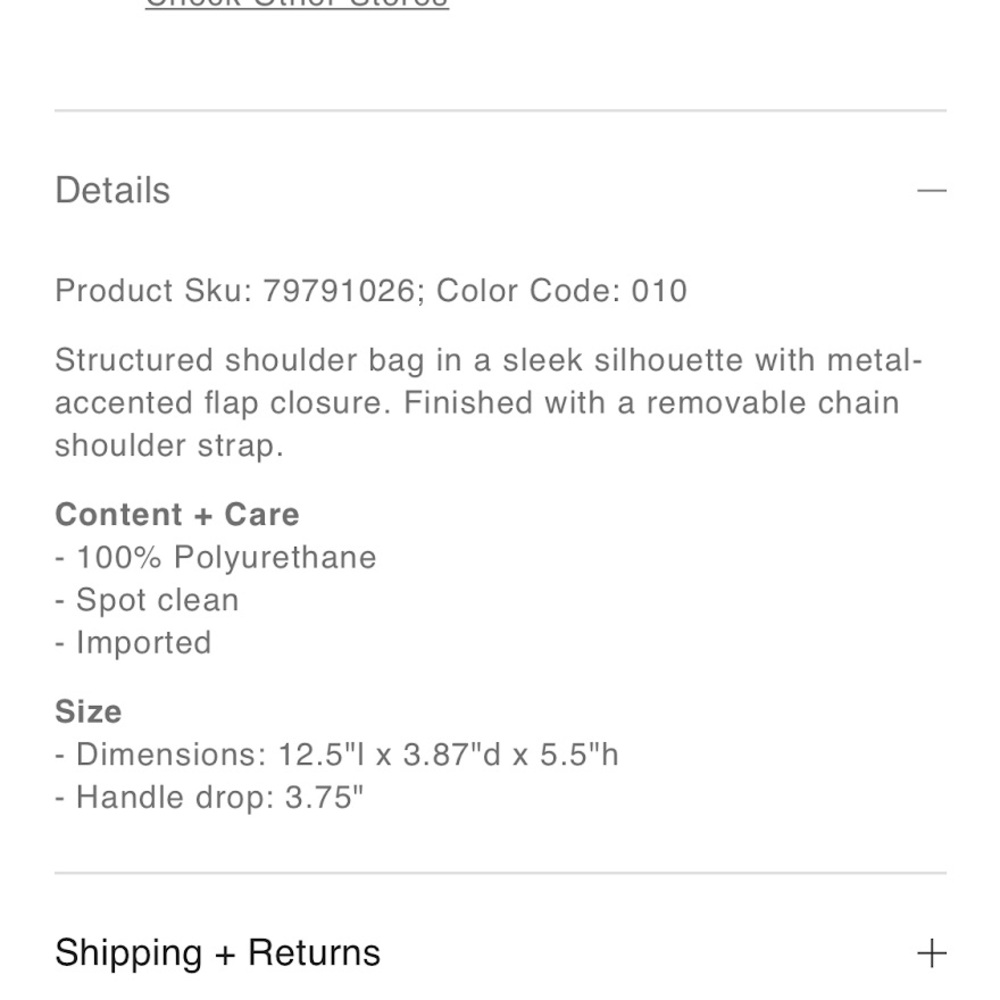Click the Product Sku number 79791026
1000x1000 pixels.
pos(339,291)
